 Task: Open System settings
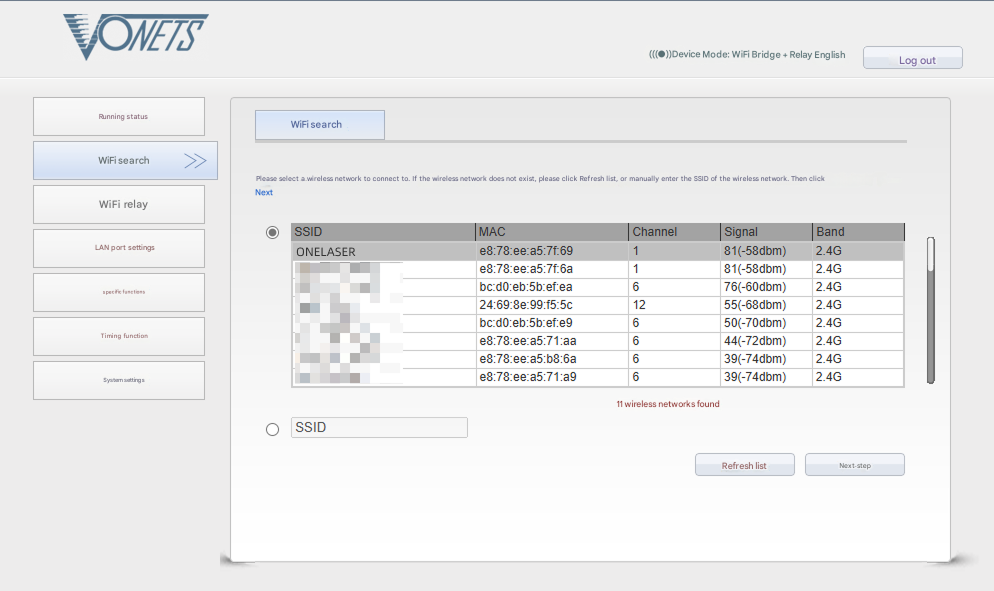pos(118,380)
